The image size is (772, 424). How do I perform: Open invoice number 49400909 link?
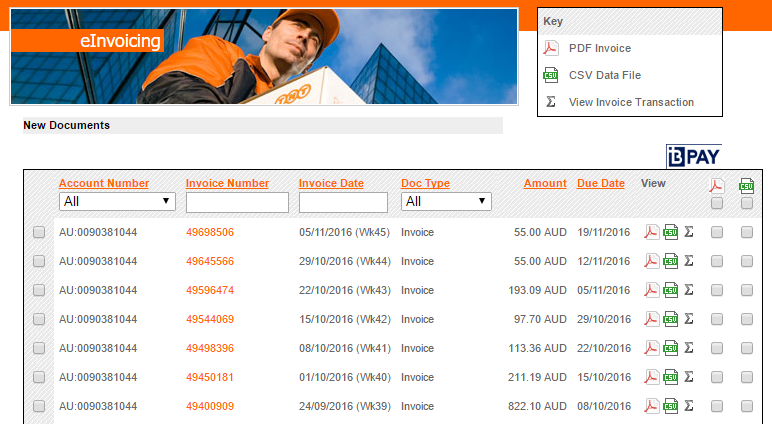[210, 407]
